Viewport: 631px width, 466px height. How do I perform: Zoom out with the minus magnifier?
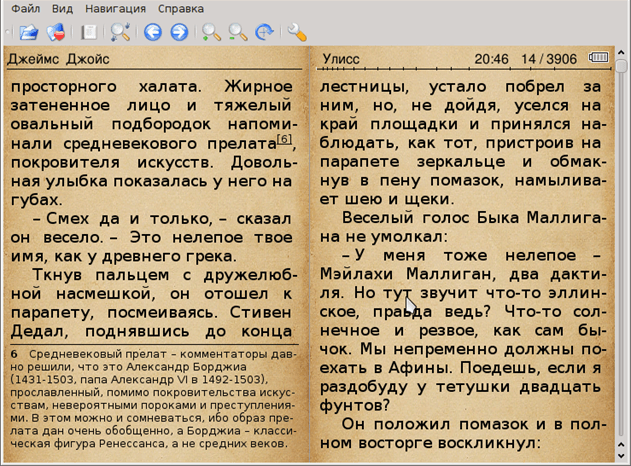[x=238, y=32]
